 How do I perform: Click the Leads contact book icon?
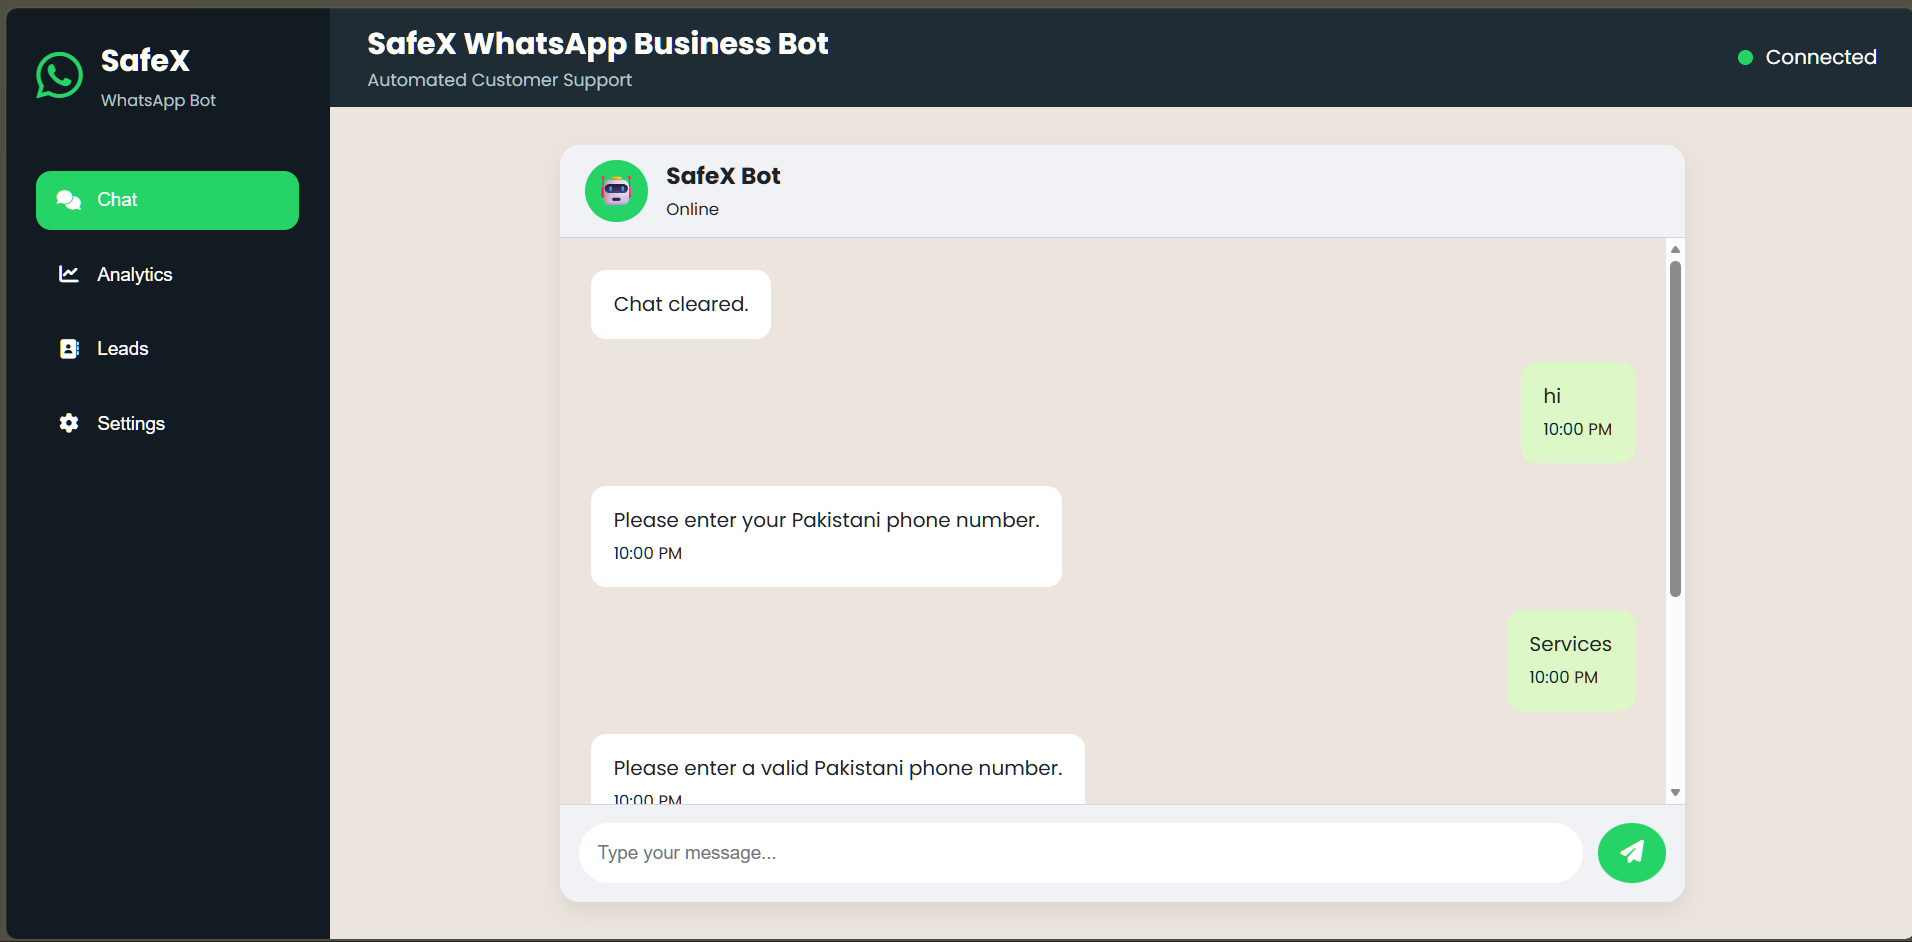click(x=69, y=349)
